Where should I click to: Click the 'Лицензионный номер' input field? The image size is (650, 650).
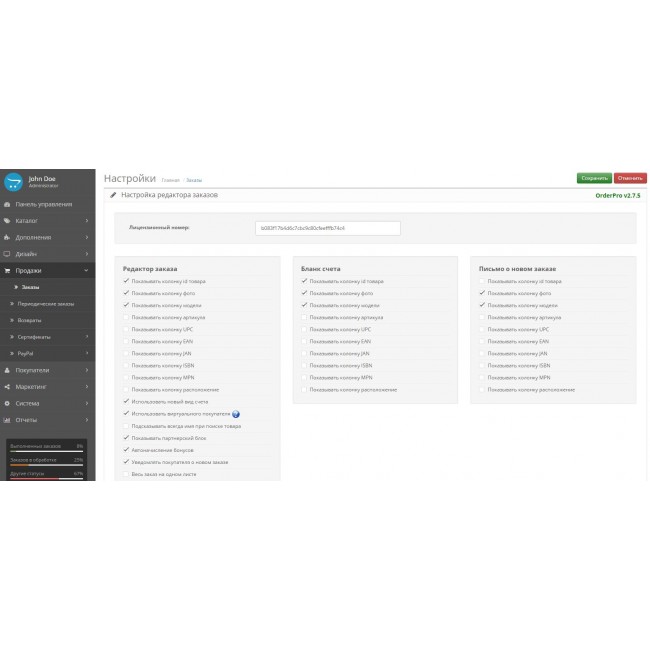(x=328, y=228)
